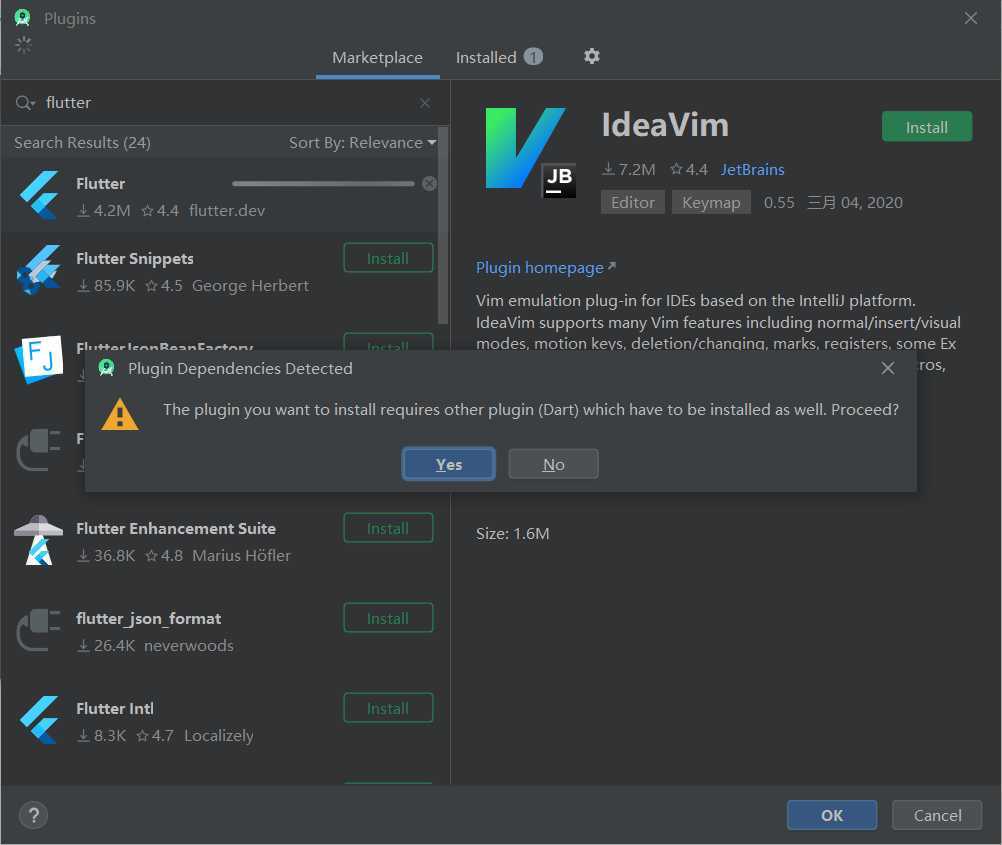Viewport: 1002px width, 845px height.
Task: Install the flutter_json_format plugin
Action: tap(388, 618)
